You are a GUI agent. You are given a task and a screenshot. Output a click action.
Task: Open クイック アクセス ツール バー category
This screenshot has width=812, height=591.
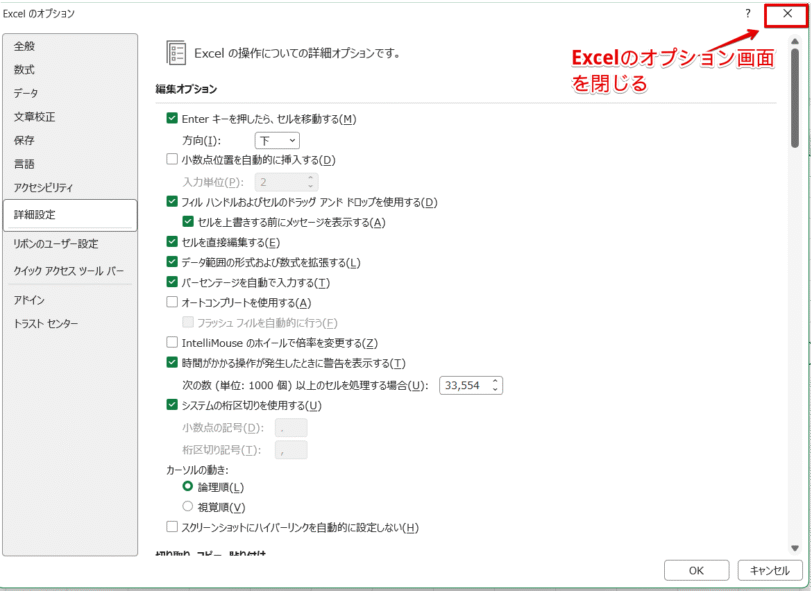[x=69, y=271]
